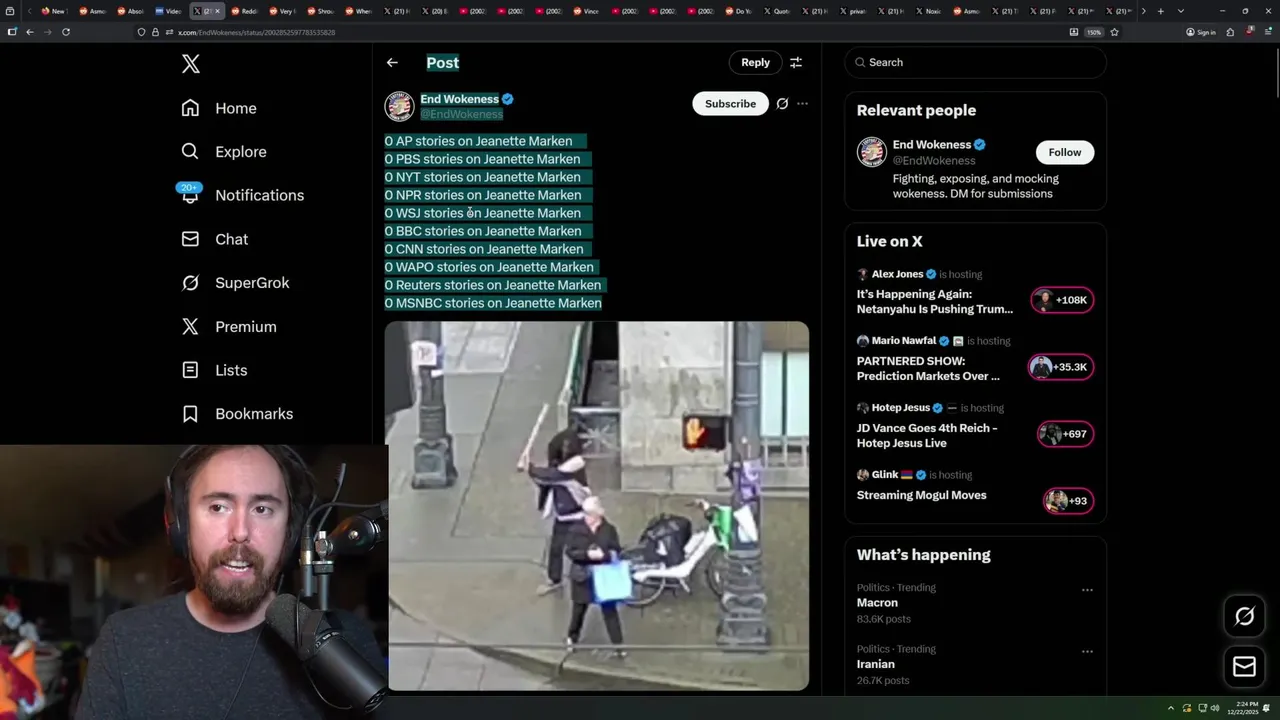Screen dimensions: 1280x720
Task: Open the floating Grok button at lower right
Action: point(1244,617)
